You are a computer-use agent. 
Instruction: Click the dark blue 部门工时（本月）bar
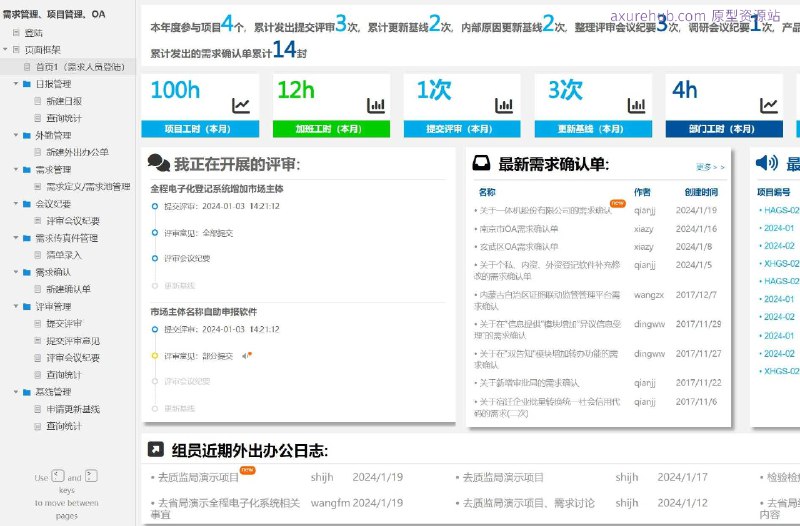click(724, 129)
